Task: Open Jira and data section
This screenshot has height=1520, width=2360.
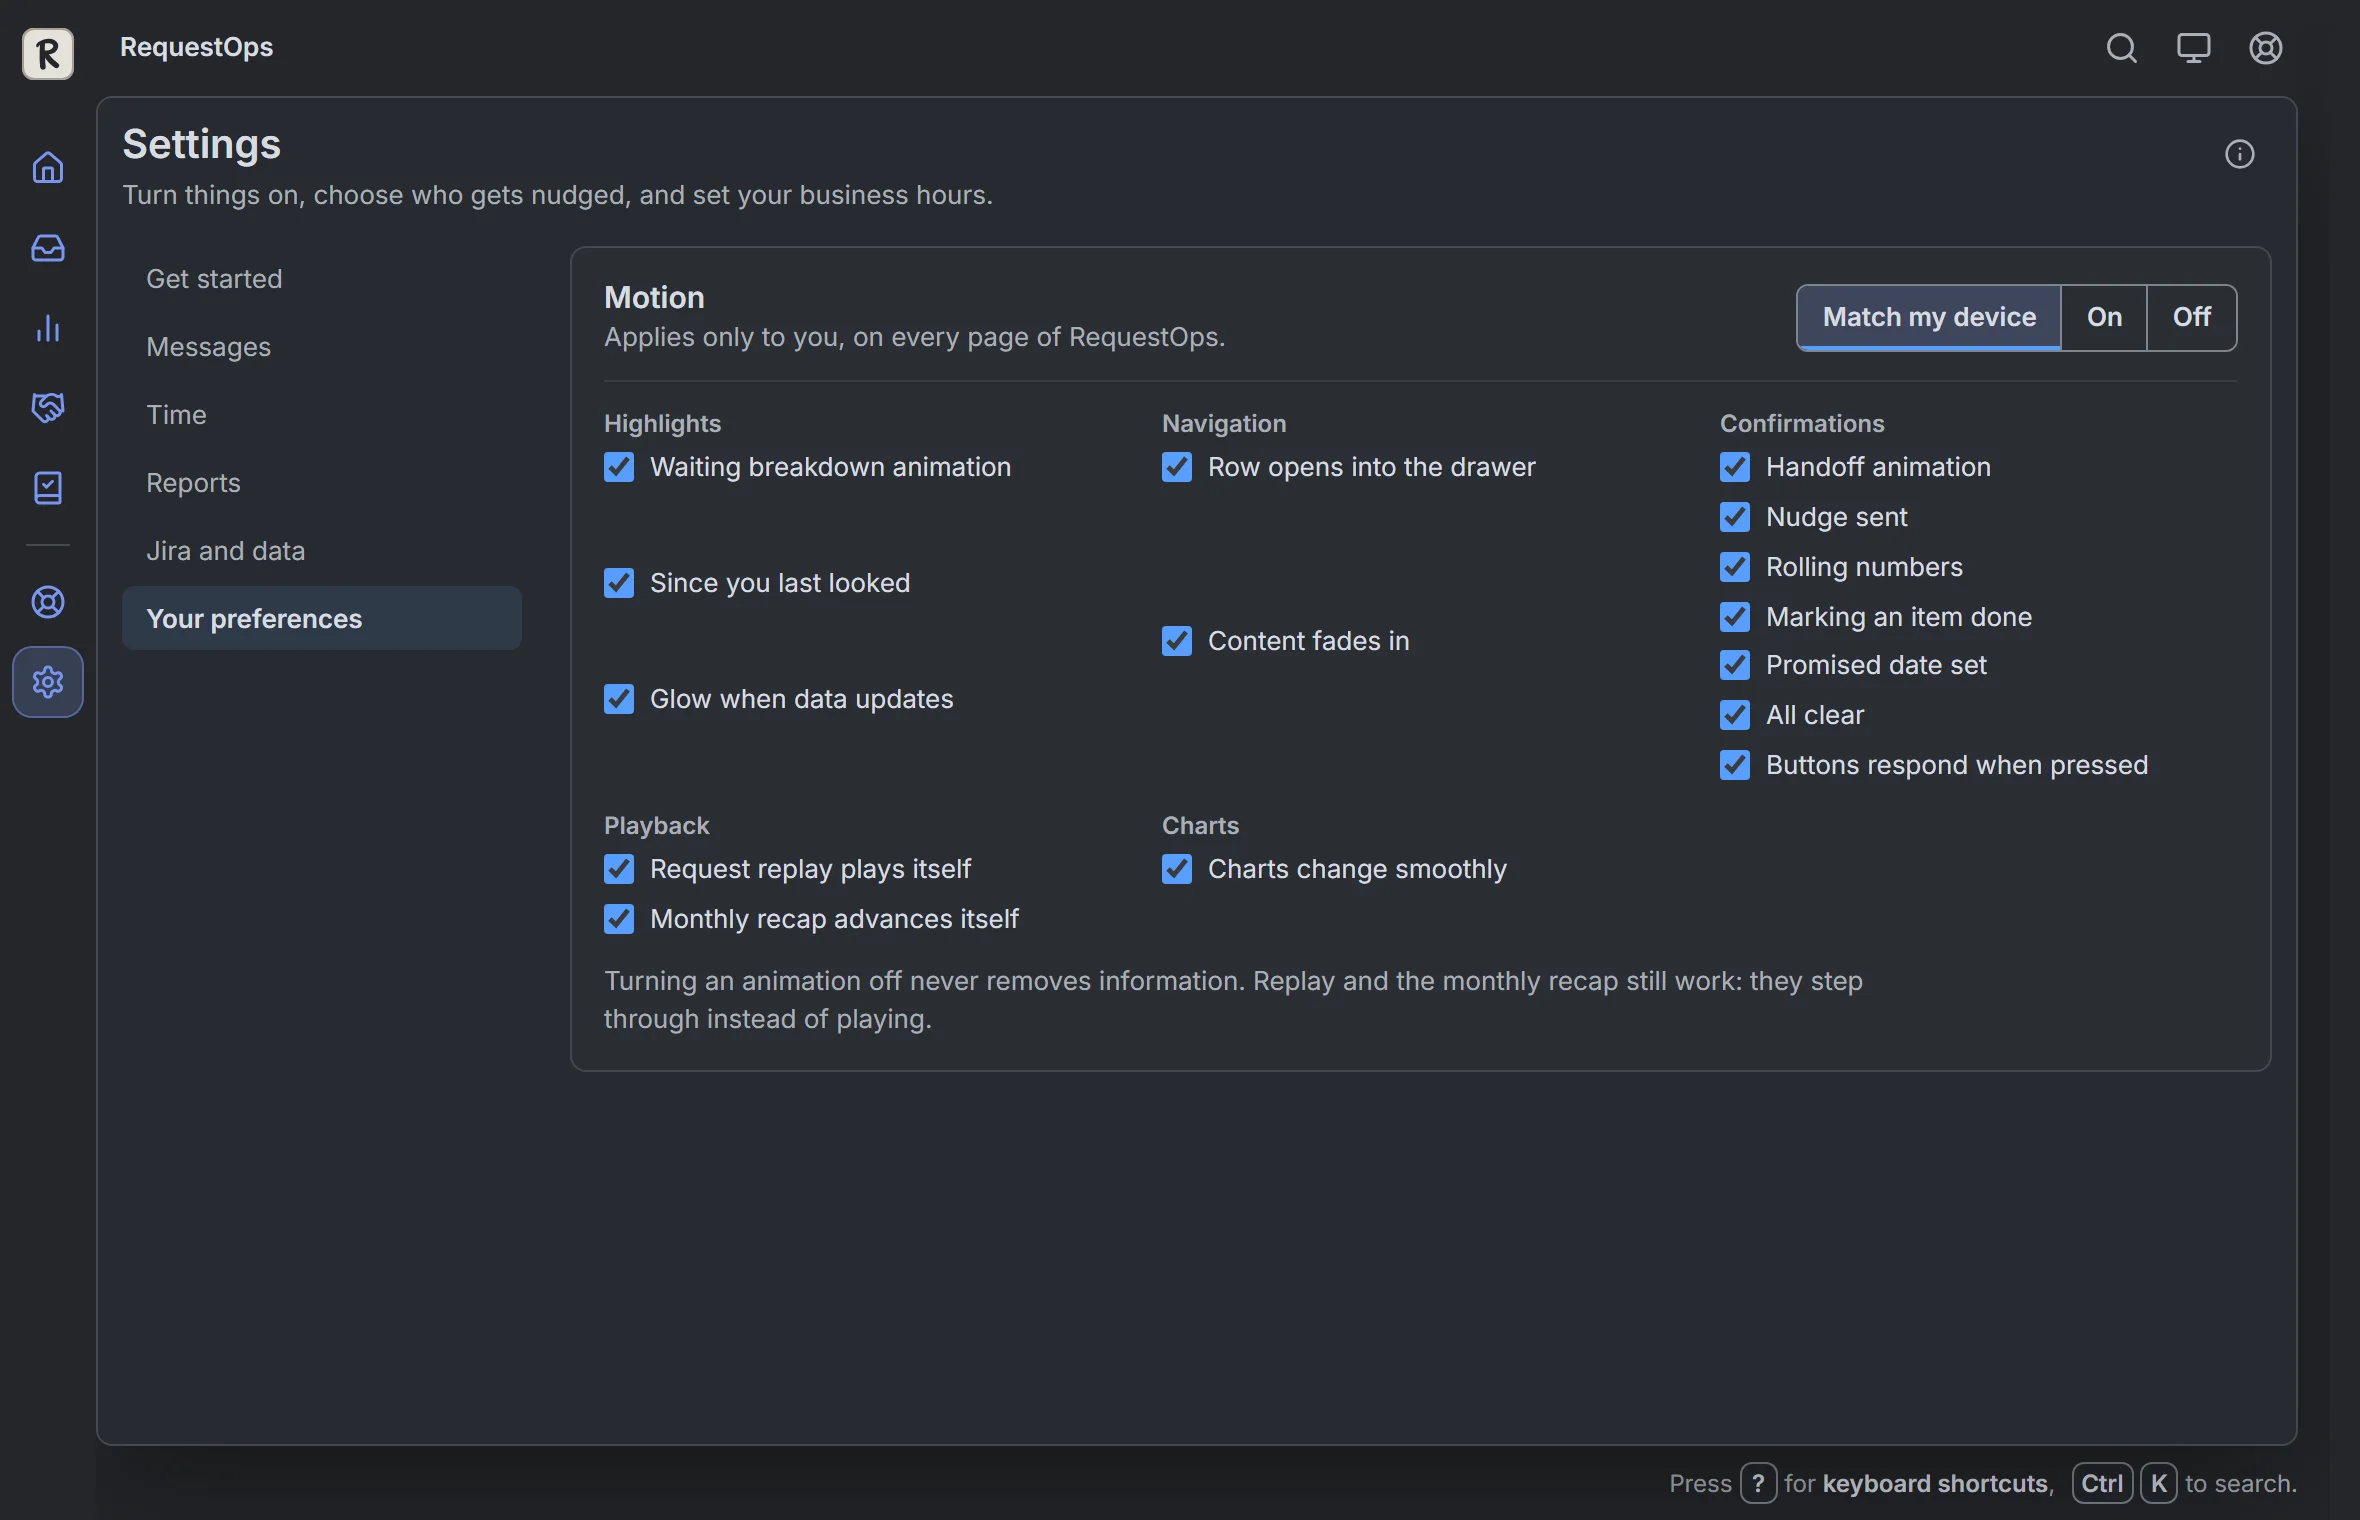Action: click(x=322, y=551)
